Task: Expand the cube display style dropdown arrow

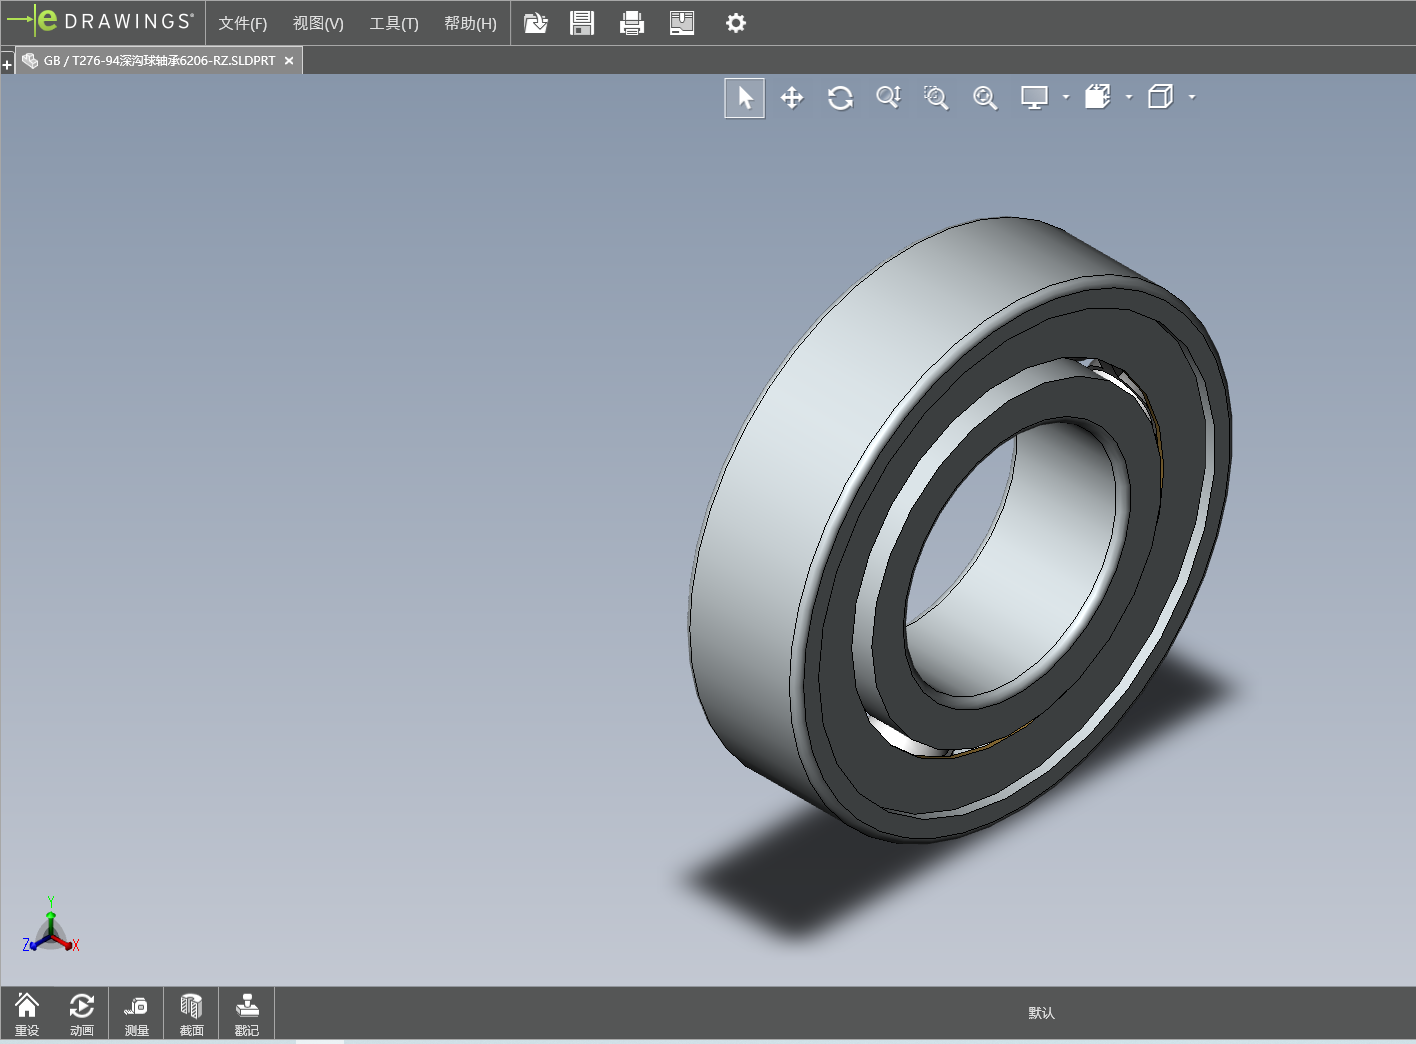Action: tap(1192, 98)
